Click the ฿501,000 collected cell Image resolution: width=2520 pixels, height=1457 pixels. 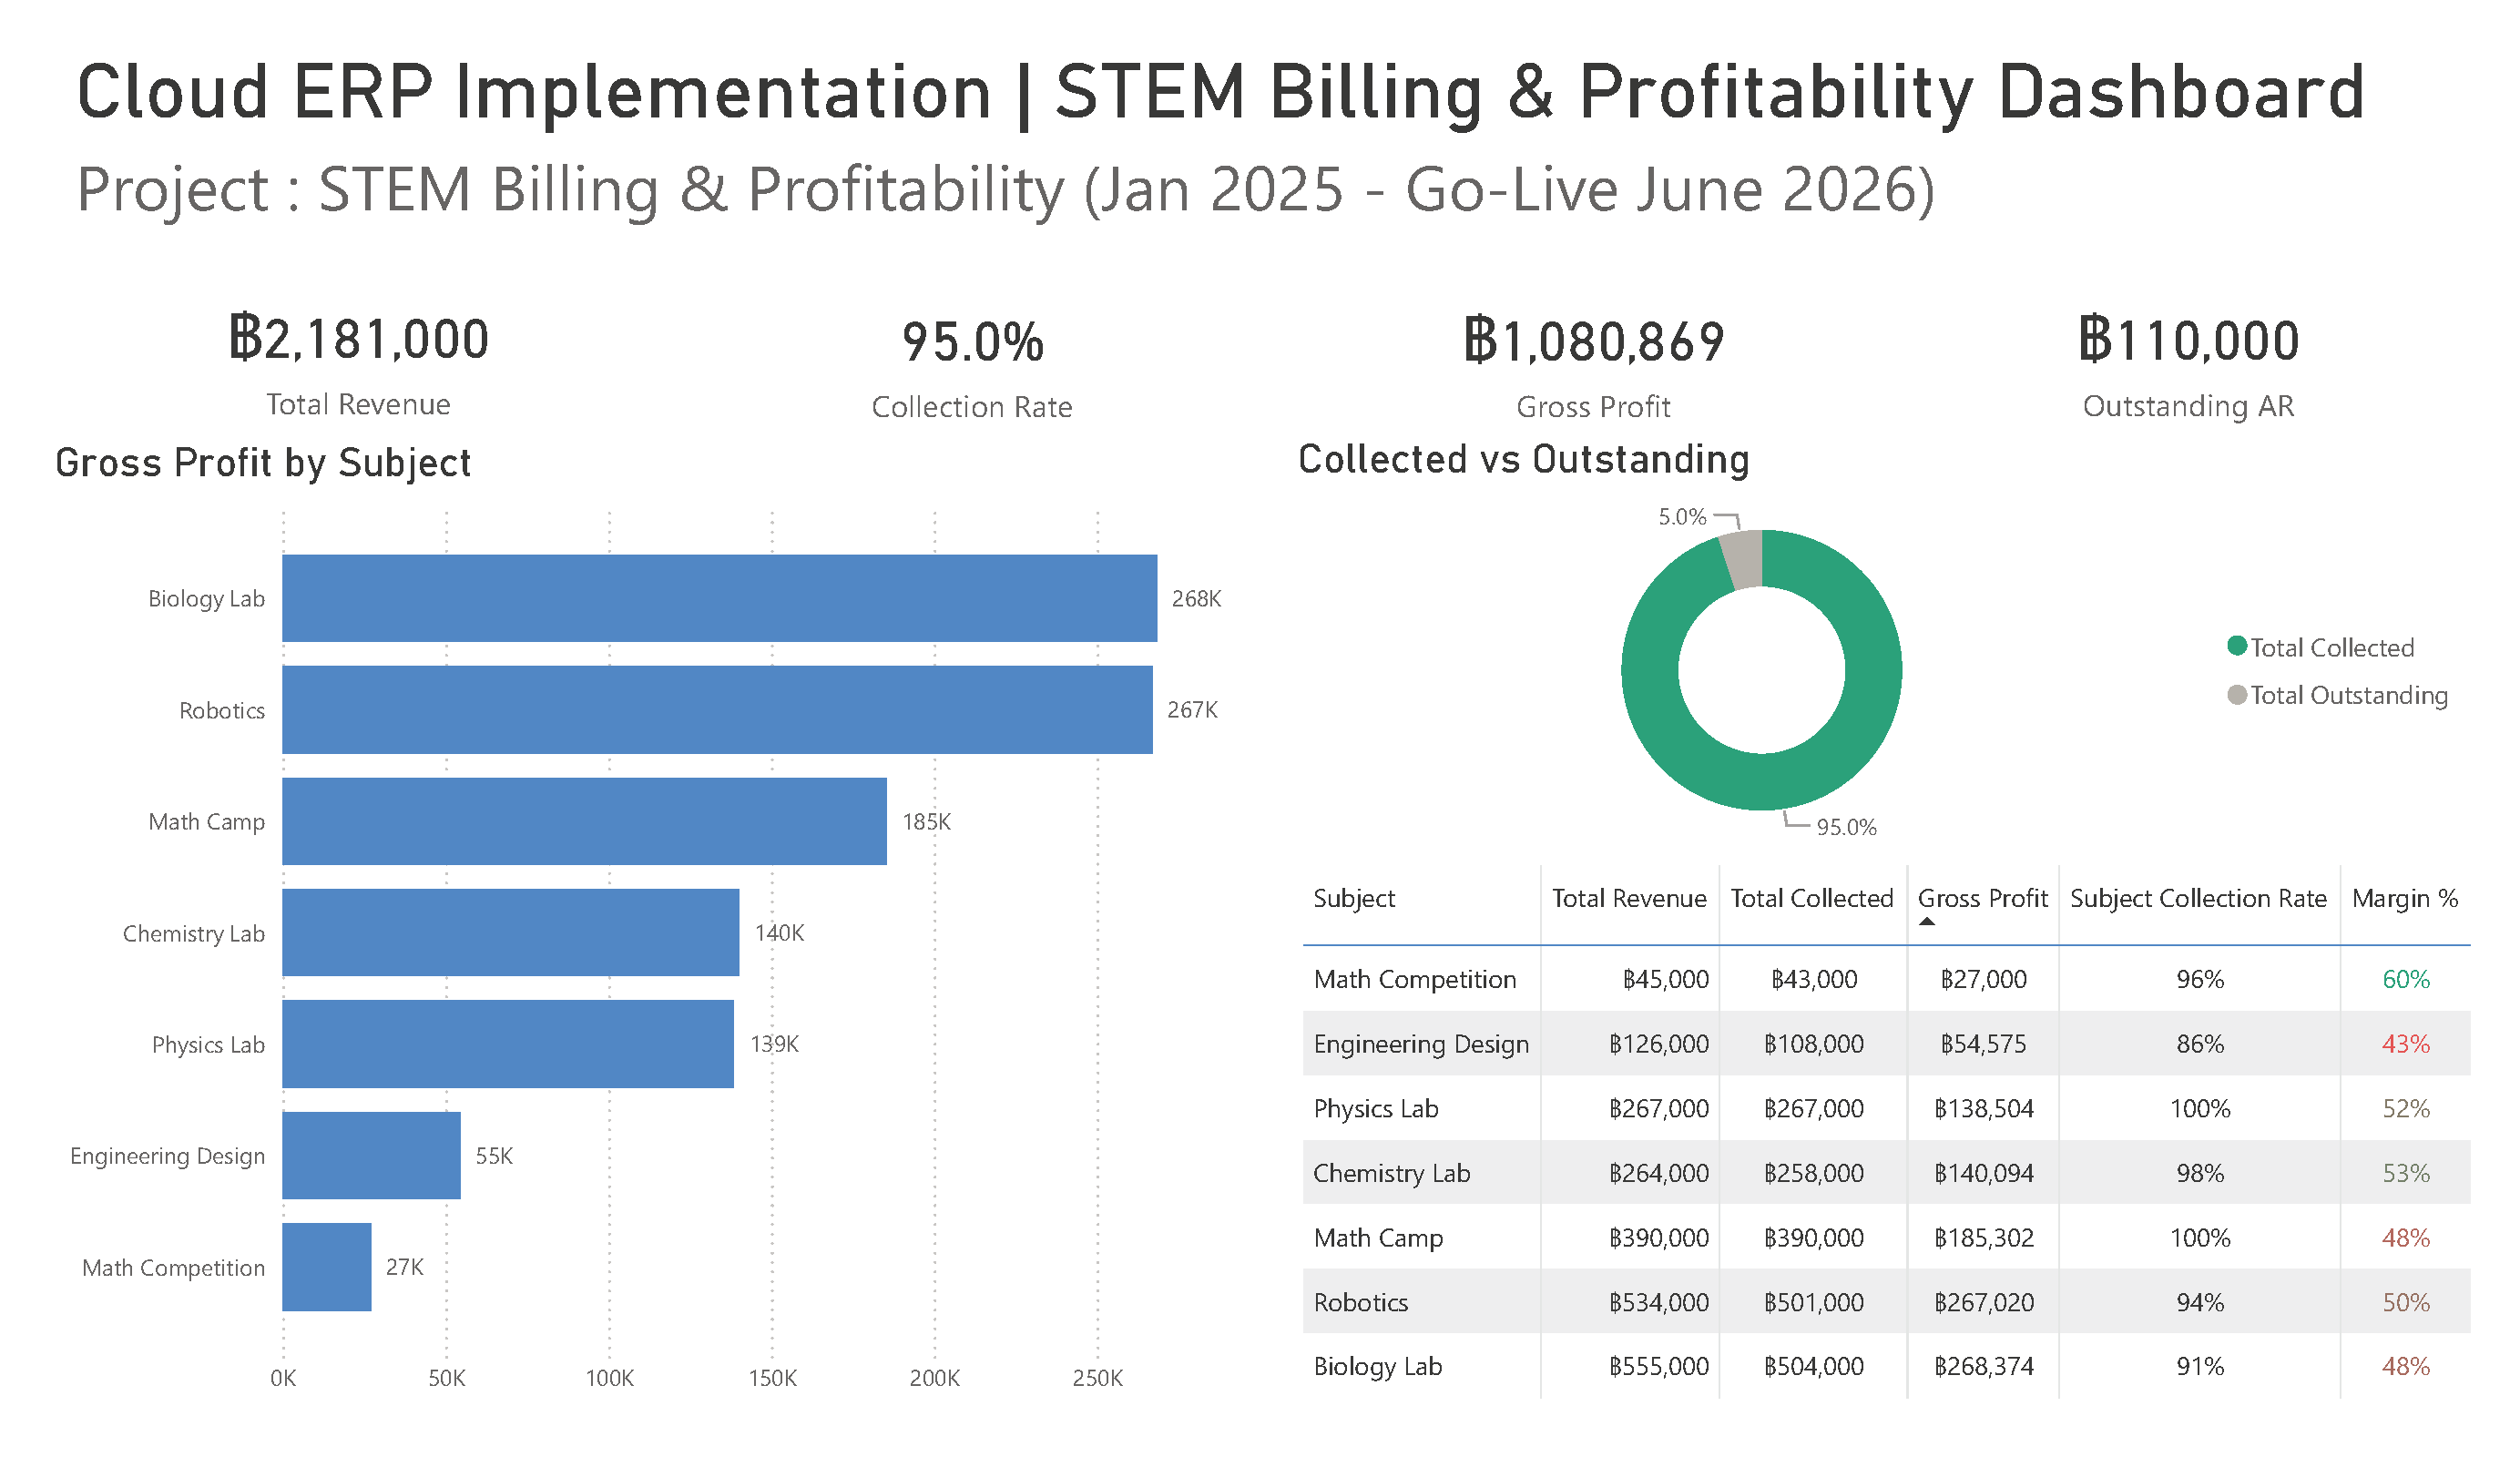[x=1813, y=1302]
